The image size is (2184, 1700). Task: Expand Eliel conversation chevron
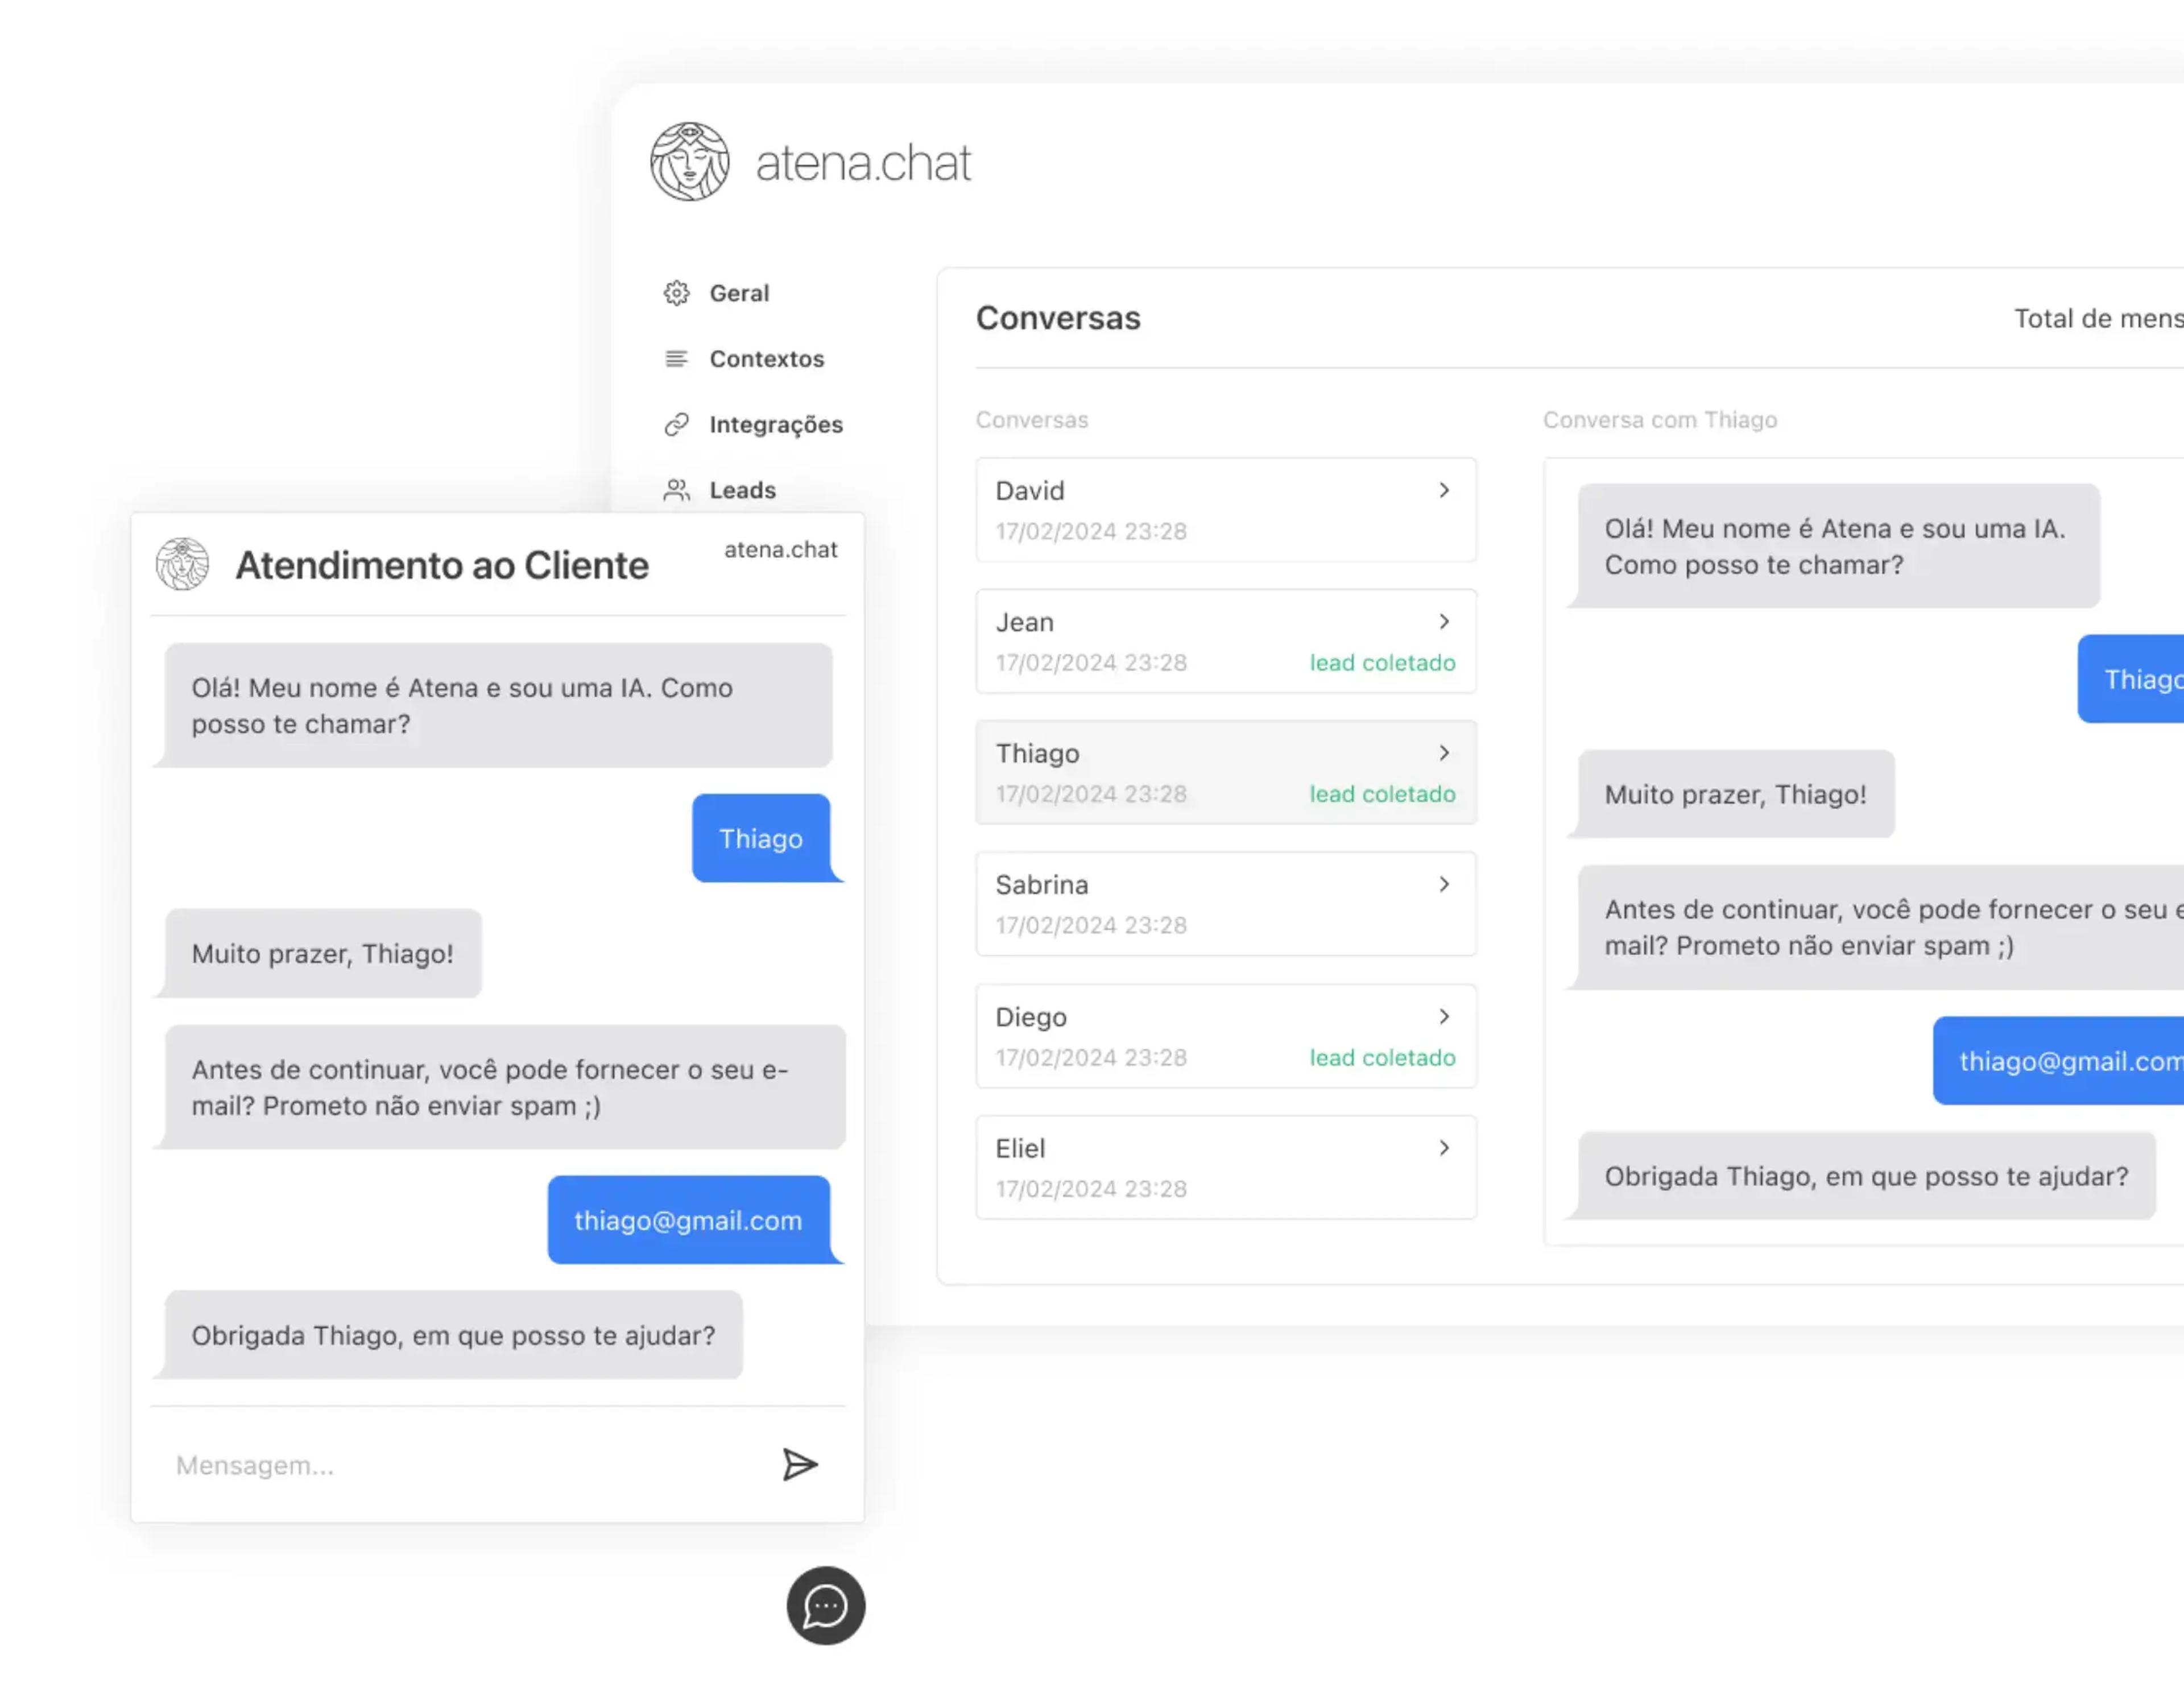(x=1444, y=1148)
